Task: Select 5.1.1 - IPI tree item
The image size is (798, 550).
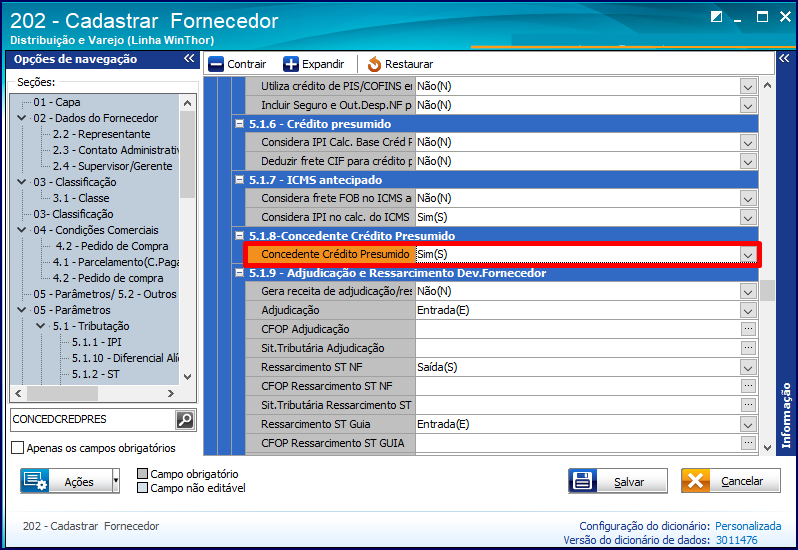Action: (96, 342)
